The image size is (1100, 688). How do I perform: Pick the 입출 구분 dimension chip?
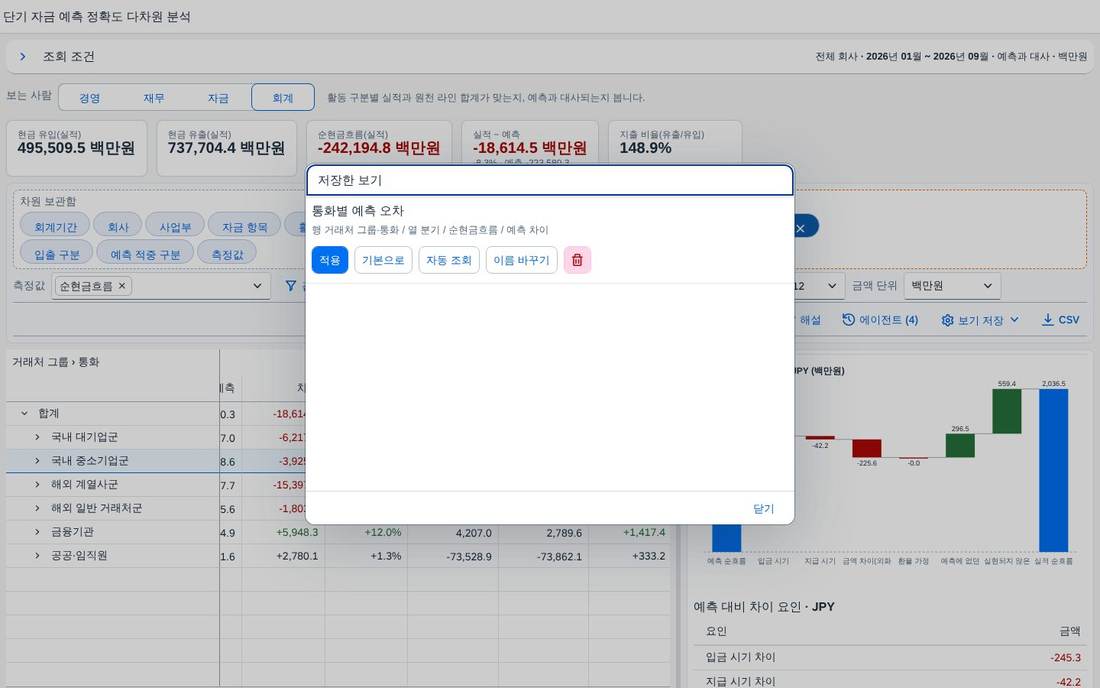click(57, 254)
